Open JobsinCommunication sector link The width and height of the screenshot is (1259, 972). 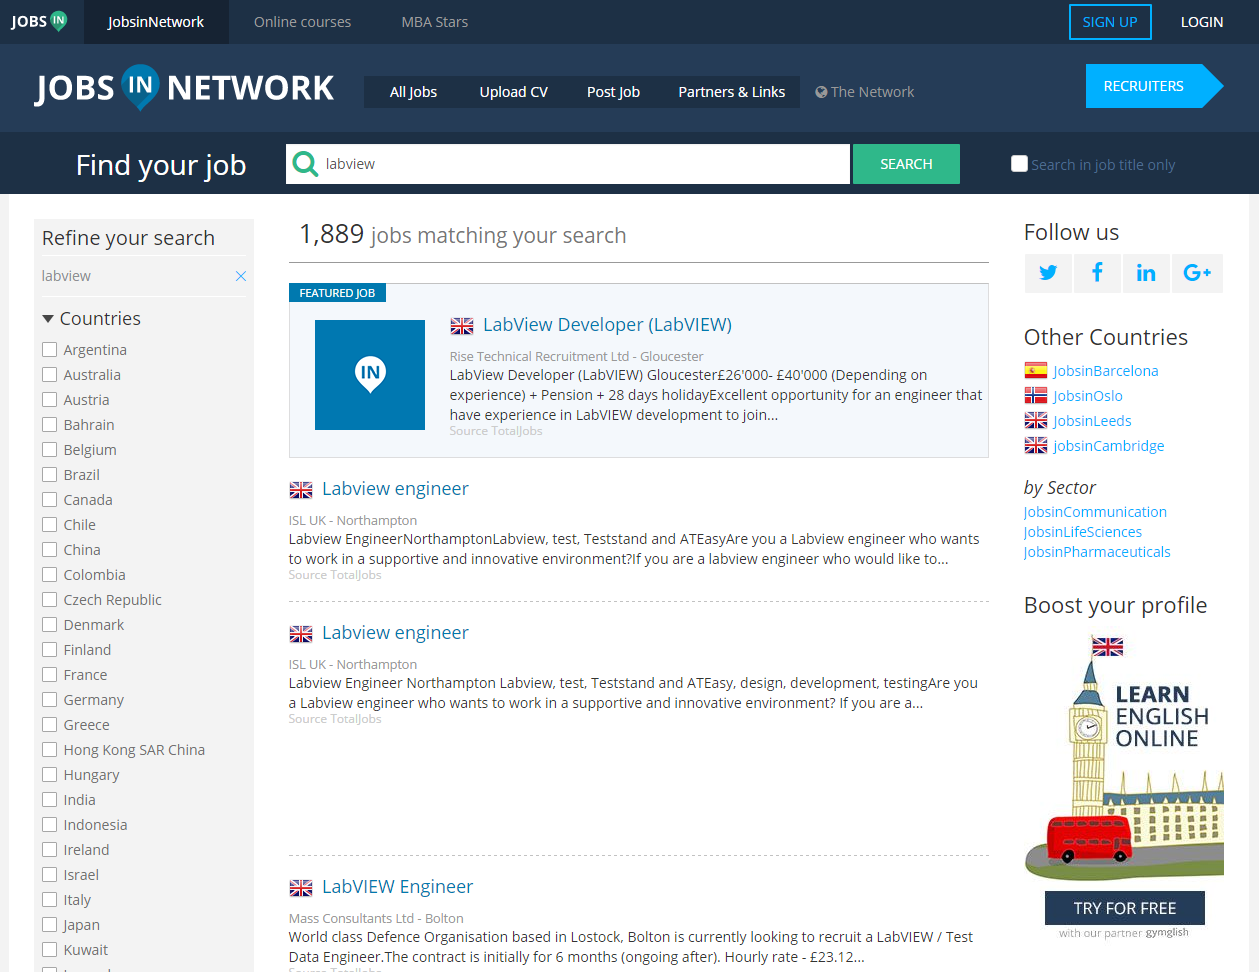point(1095,512)
